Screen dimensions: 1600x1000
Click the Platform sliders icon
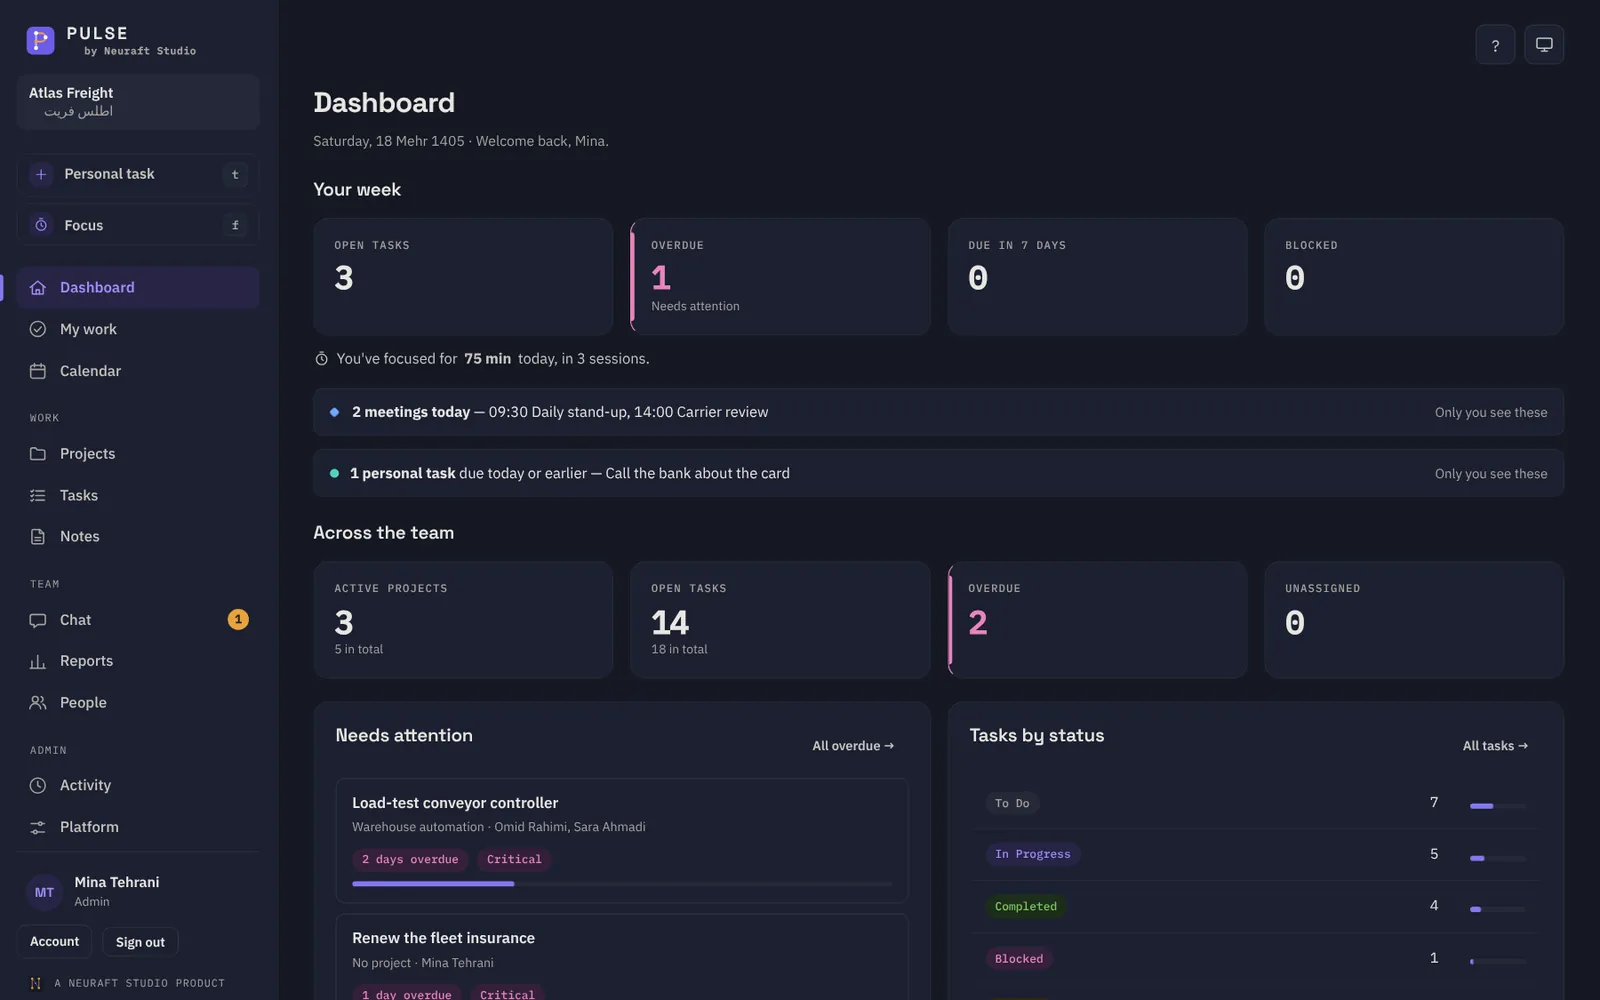pos(38,827)
